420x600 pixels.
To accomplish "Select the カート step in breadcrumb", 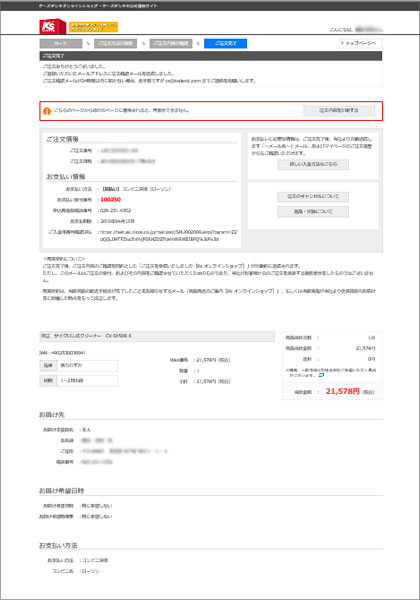I will pyautogui.click(x=61, y=43).
